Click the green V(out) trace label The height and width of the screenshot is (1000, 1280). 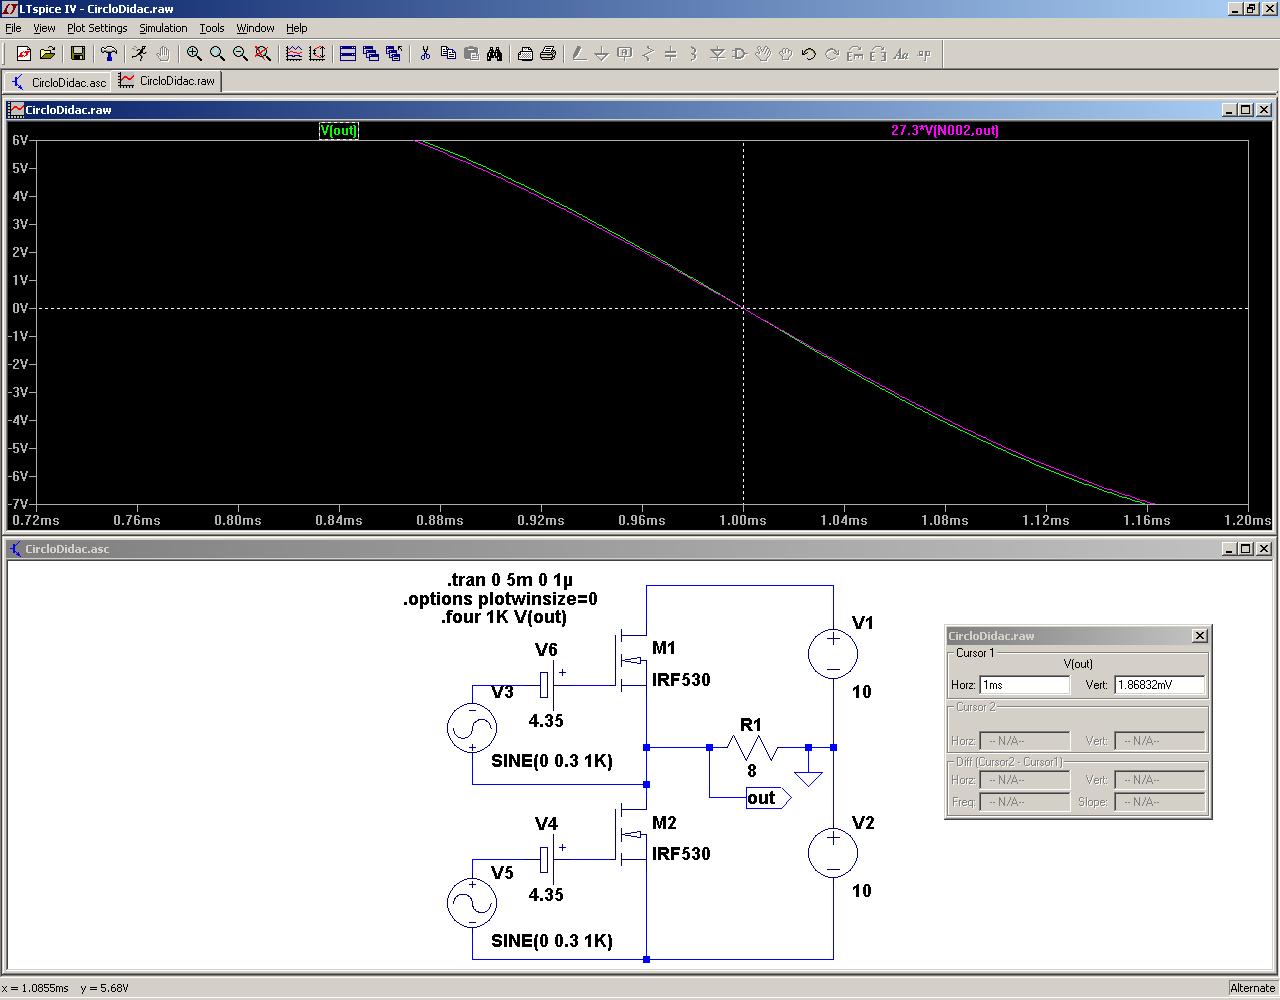pyautogui.click(x=338, y=131)
